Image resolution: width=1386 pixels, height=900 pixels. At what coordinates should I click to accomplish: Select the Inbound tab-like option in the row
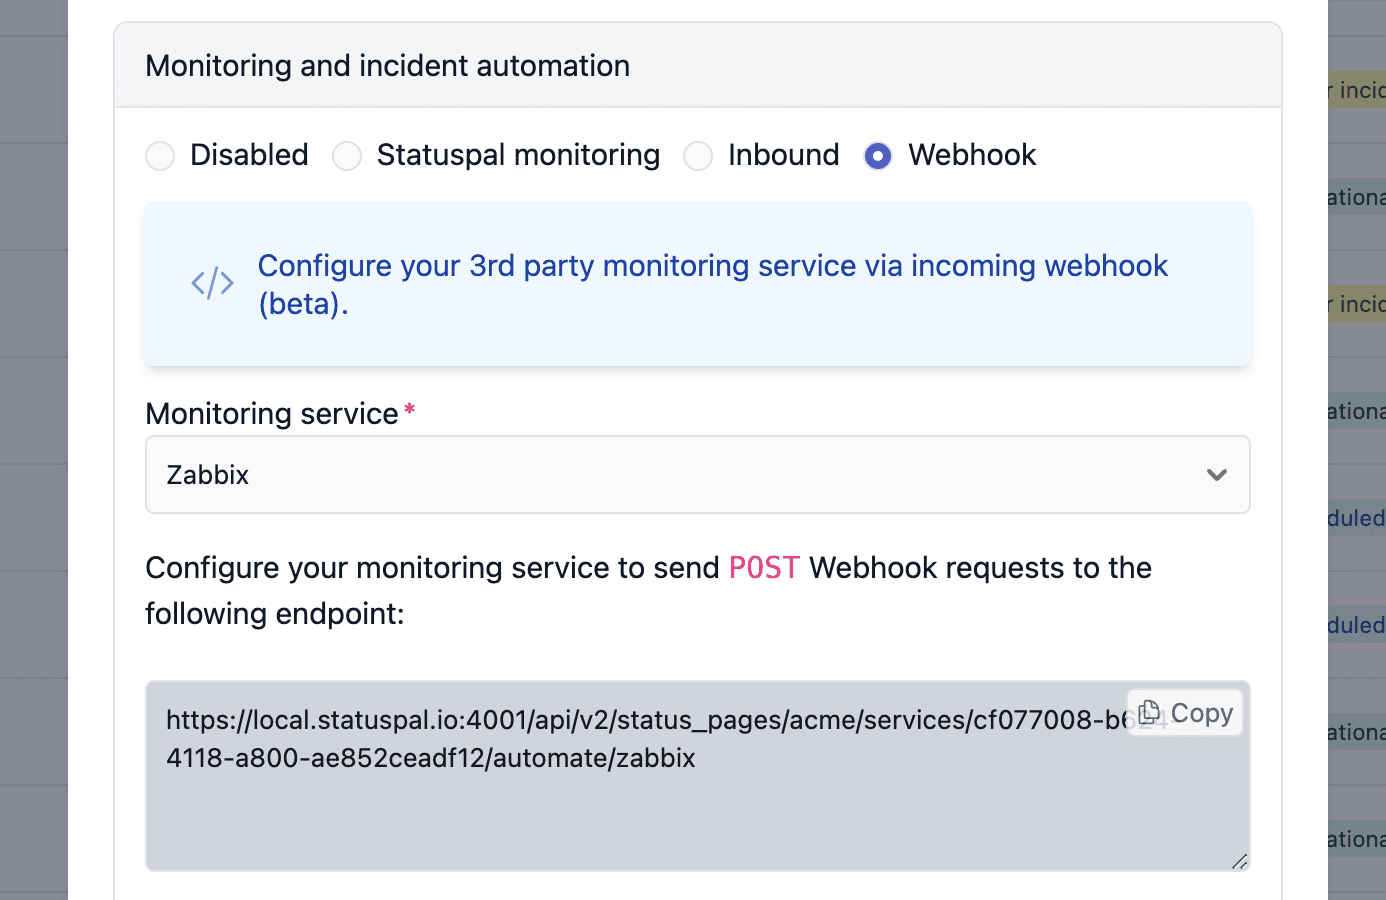coord(698,156)
